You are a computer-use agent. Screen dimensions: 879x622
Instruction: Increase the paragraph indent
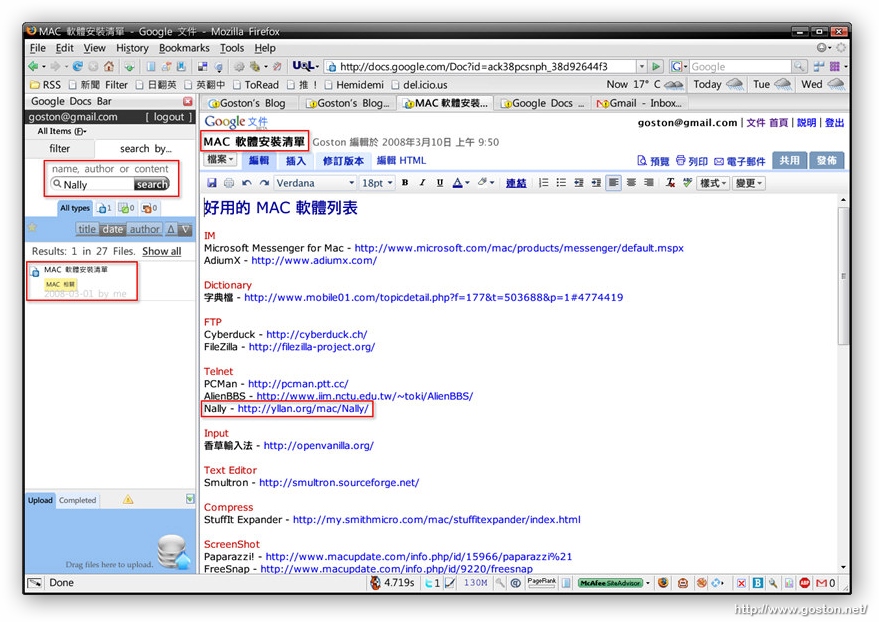pos(596,183)
